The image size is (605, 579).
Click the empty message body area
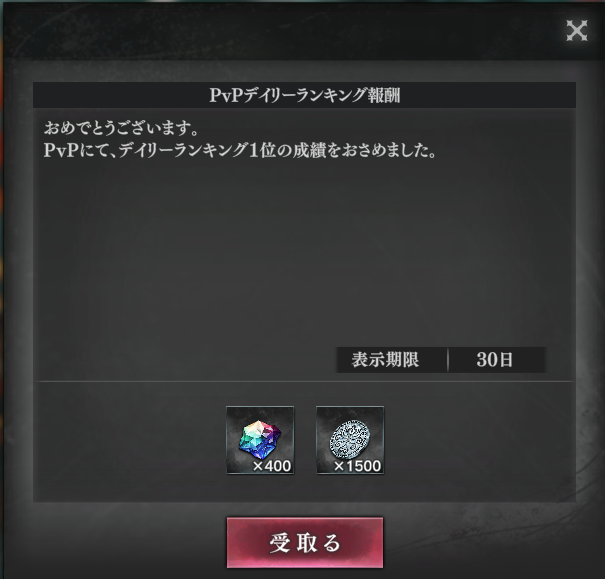click(304, 251)
